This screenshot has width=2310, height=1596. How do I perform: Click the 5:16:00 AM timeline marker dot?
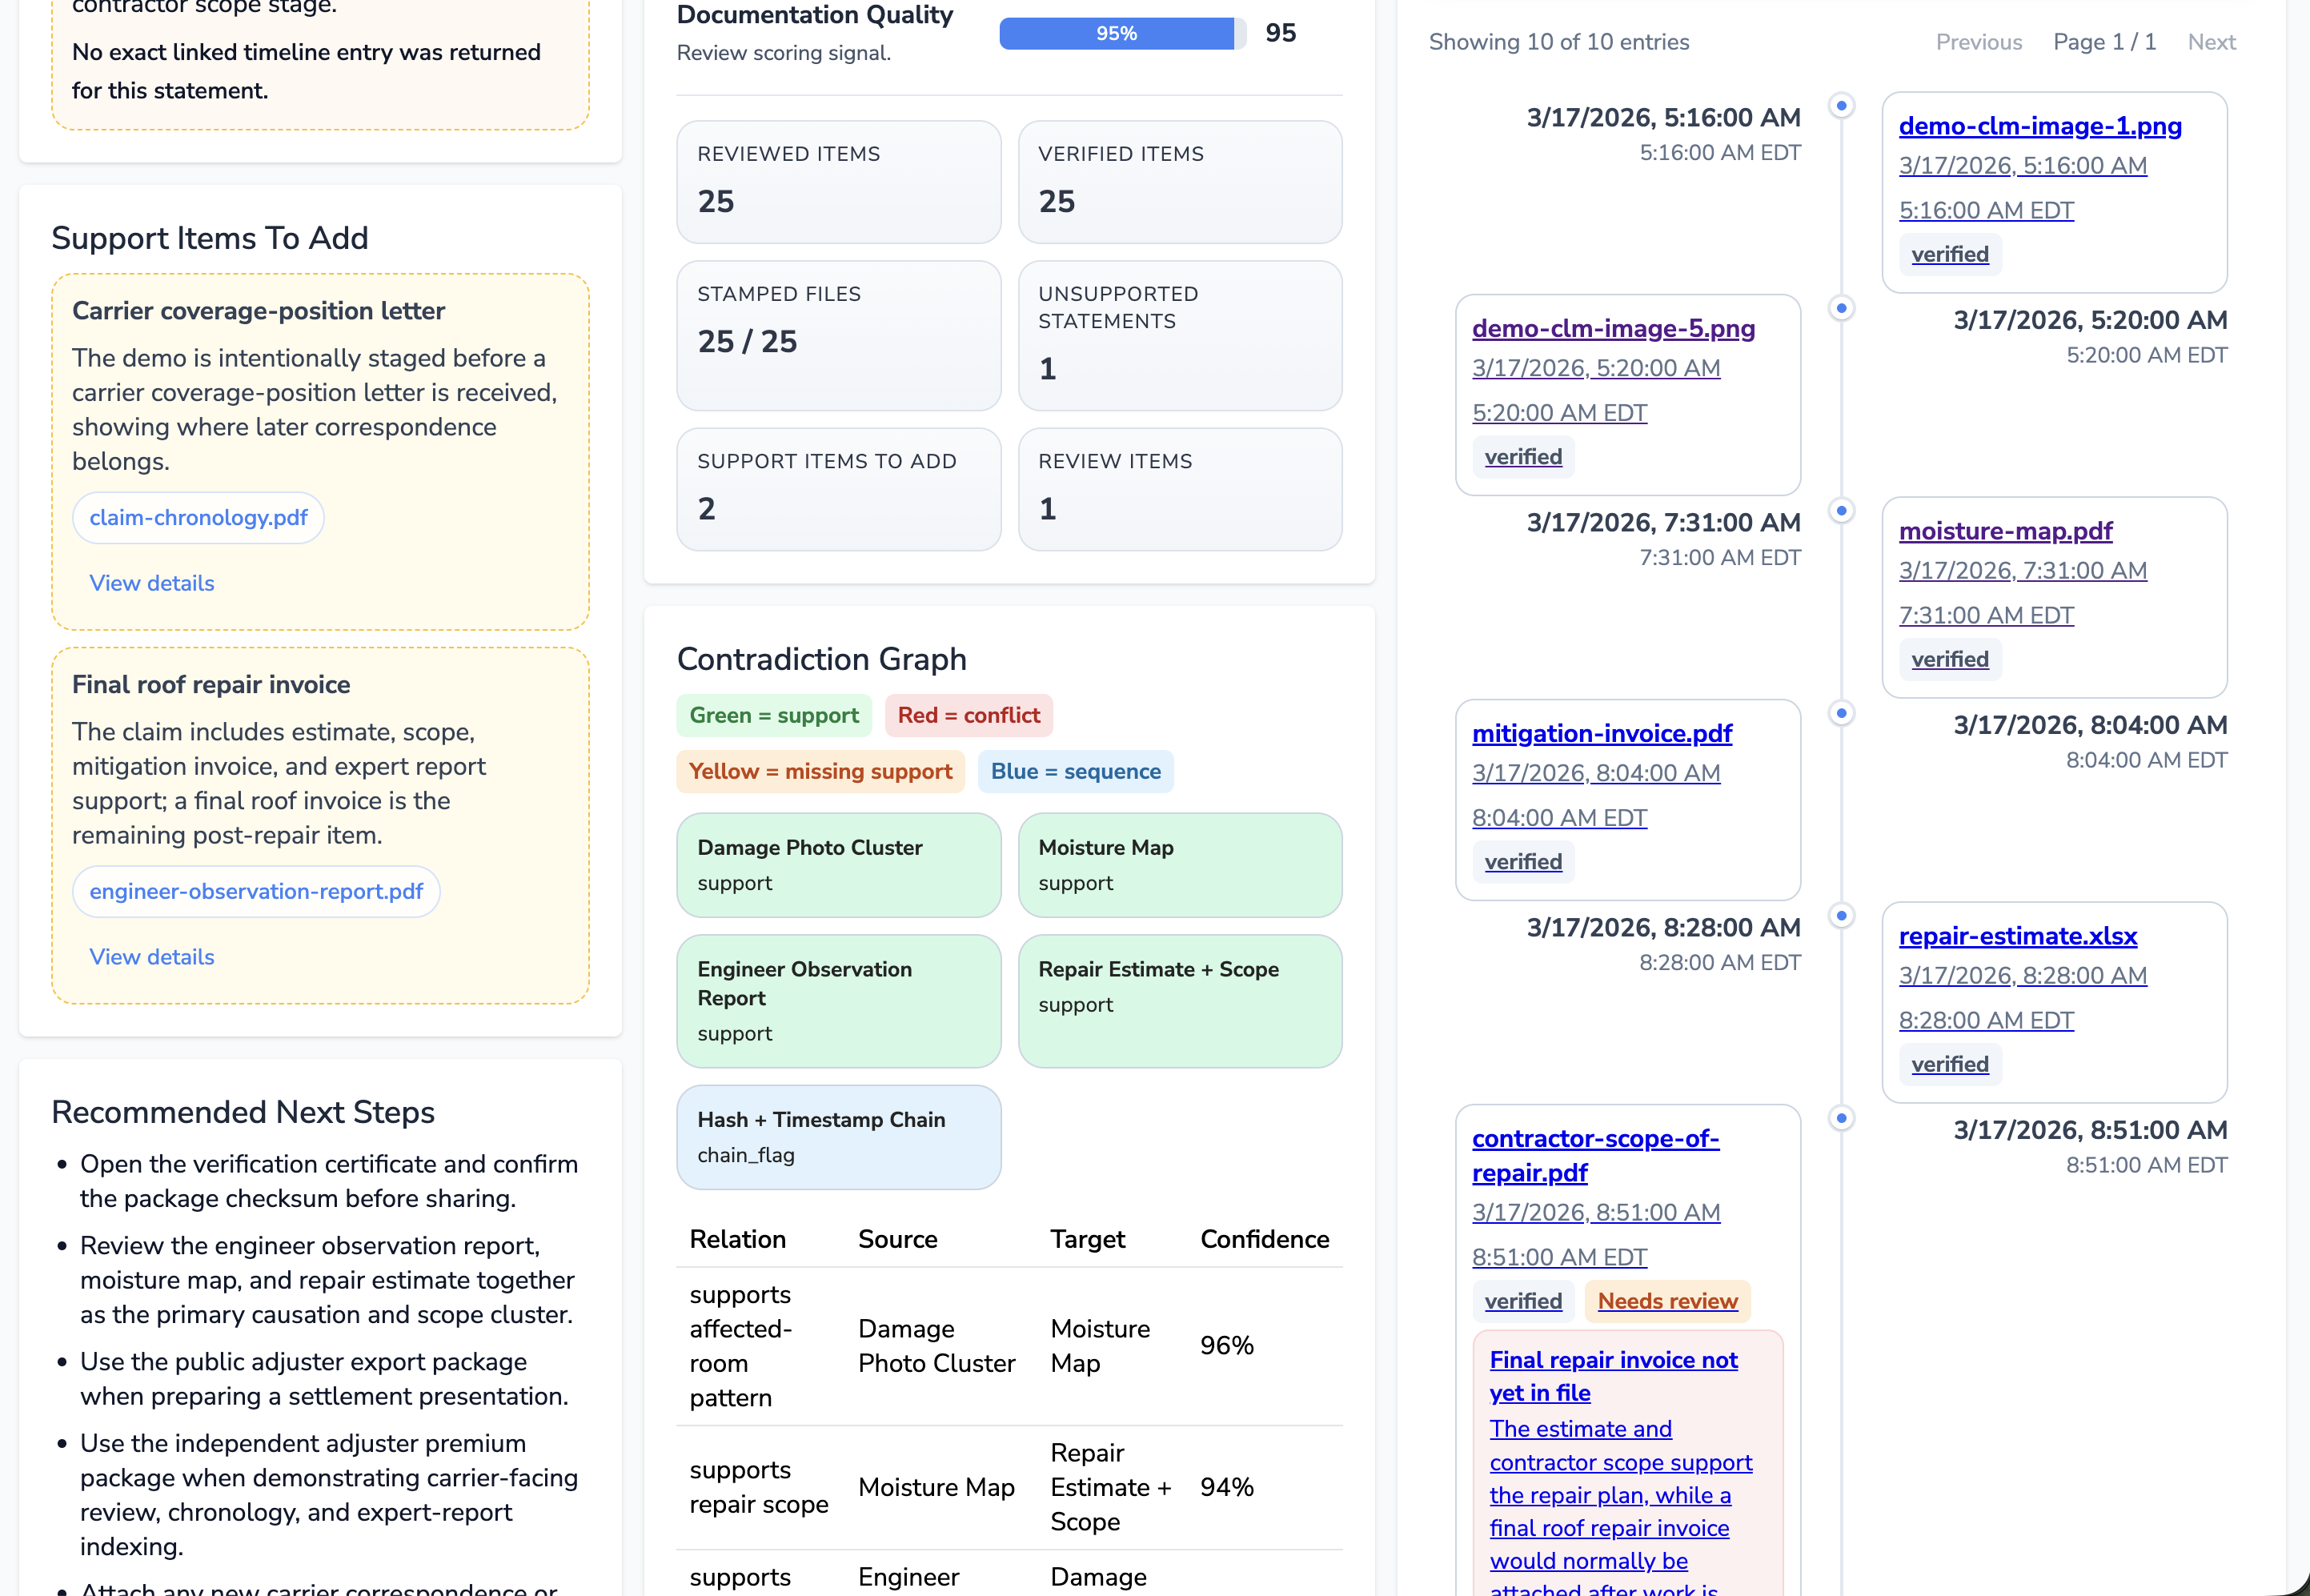coord(1841,105)
